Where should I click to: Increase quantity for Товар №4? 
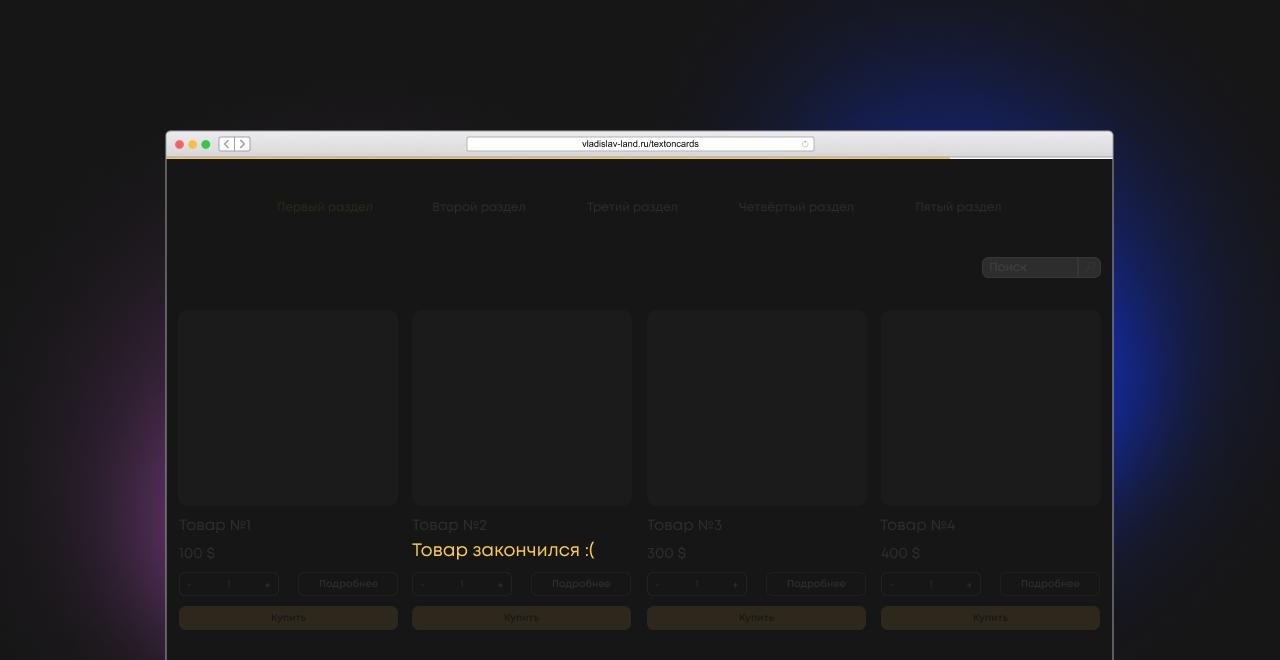(969, 584)
